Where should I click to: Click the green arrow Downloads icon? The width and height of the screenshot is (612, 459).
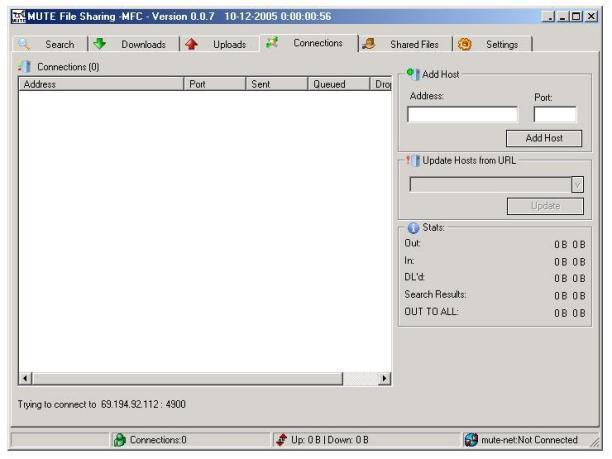coord(99,44)
